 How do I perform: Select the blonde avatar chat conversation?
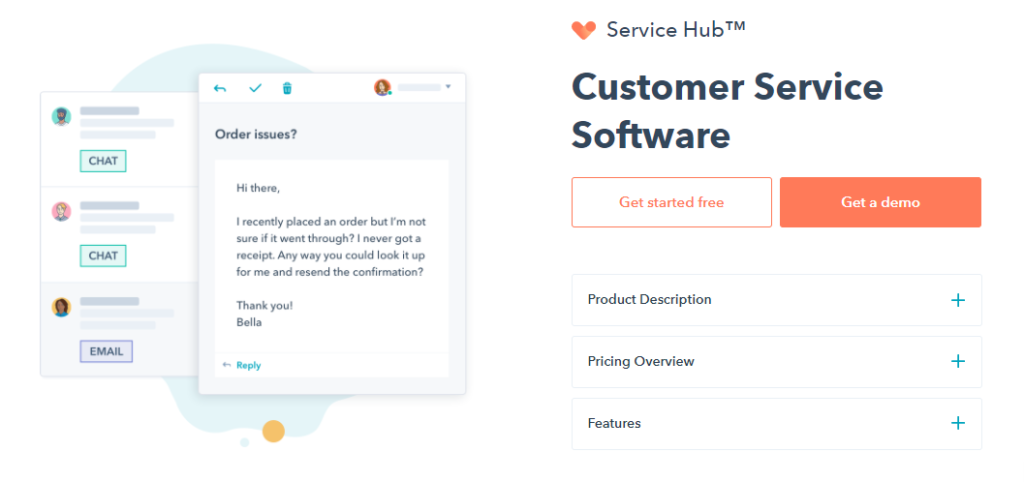(61, 211)
